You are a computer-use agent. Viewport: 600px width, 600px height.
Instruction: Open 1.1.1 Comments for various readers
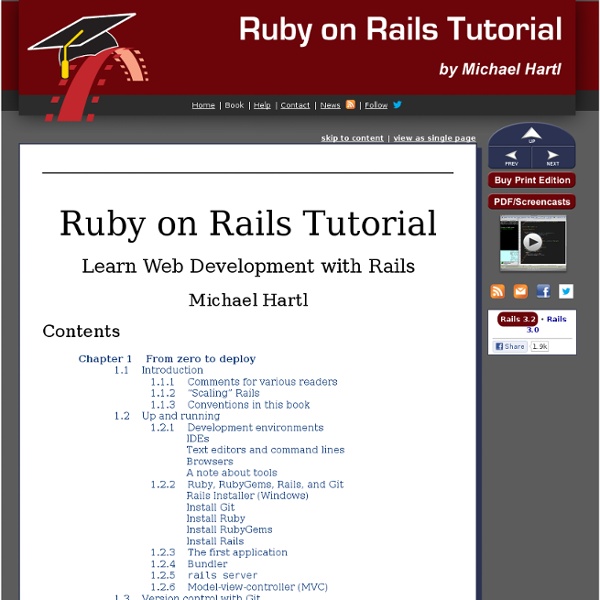tap(244, 382)
